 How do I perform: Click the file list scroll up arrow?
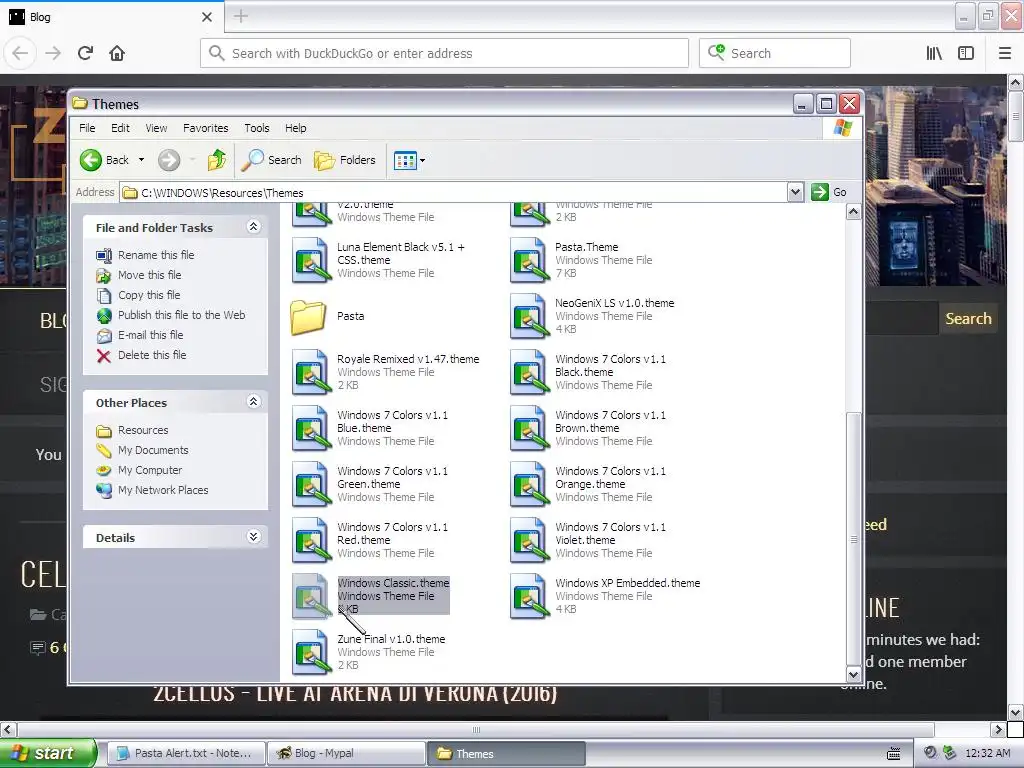[x=853, y=212]
